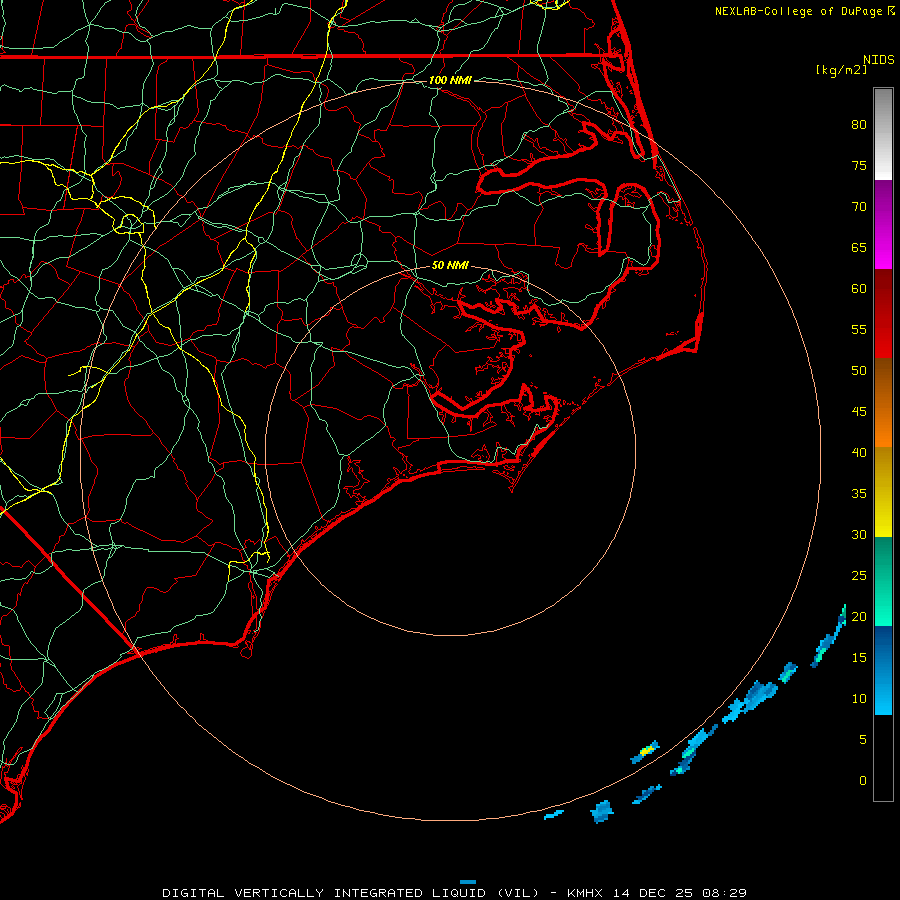
Task: Click the "[kg/m2]" units label
Action: point(841,70)
